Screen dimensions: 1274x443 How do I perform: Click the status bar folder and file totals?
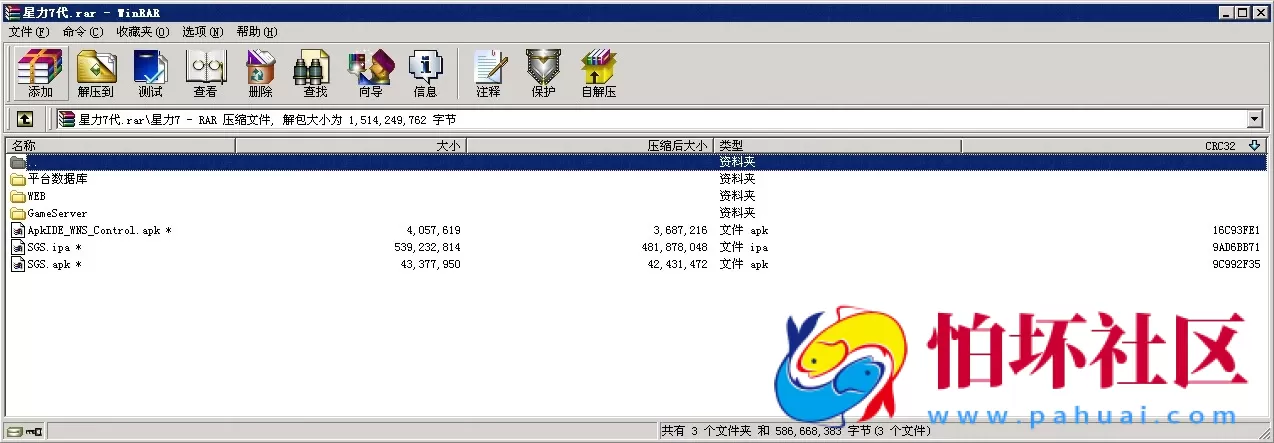pyautogui.click(x=796, y=431)
